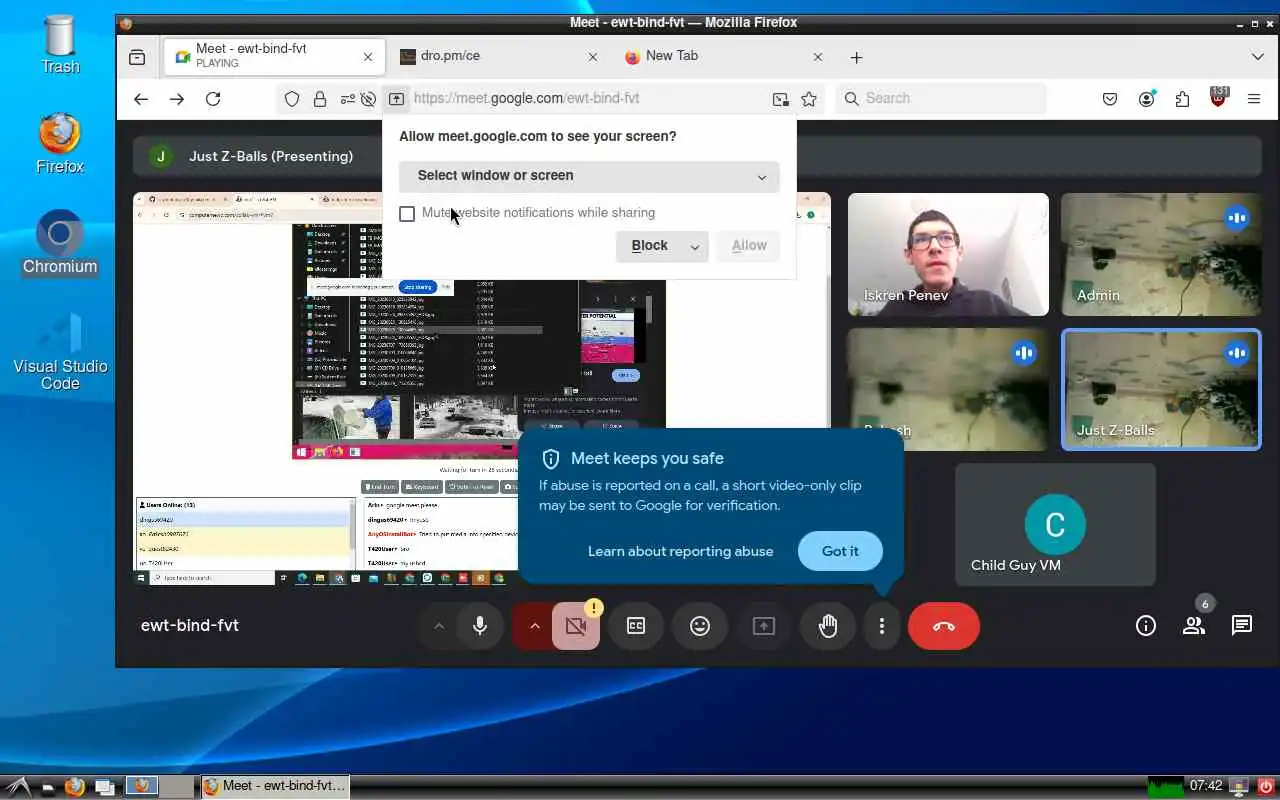Click the Firefox Search box

[x=941, y=99]
